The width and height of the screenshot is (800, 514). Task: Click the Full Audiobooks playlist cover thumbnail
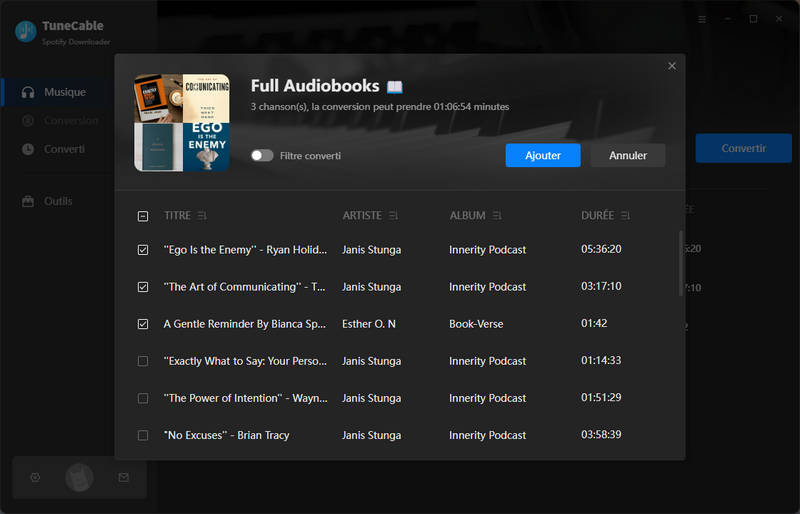coord(182,123)
